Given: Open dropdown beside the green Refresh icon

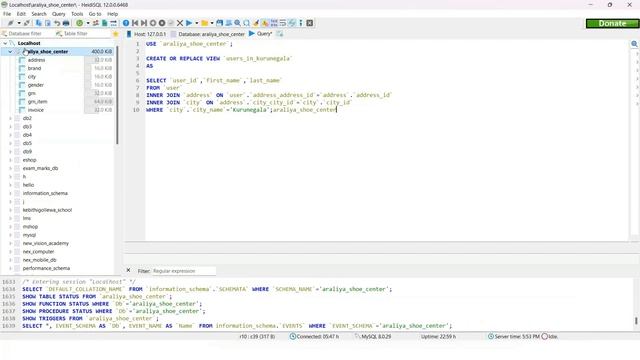Looking at the screenshot, I should pos(88,23).
